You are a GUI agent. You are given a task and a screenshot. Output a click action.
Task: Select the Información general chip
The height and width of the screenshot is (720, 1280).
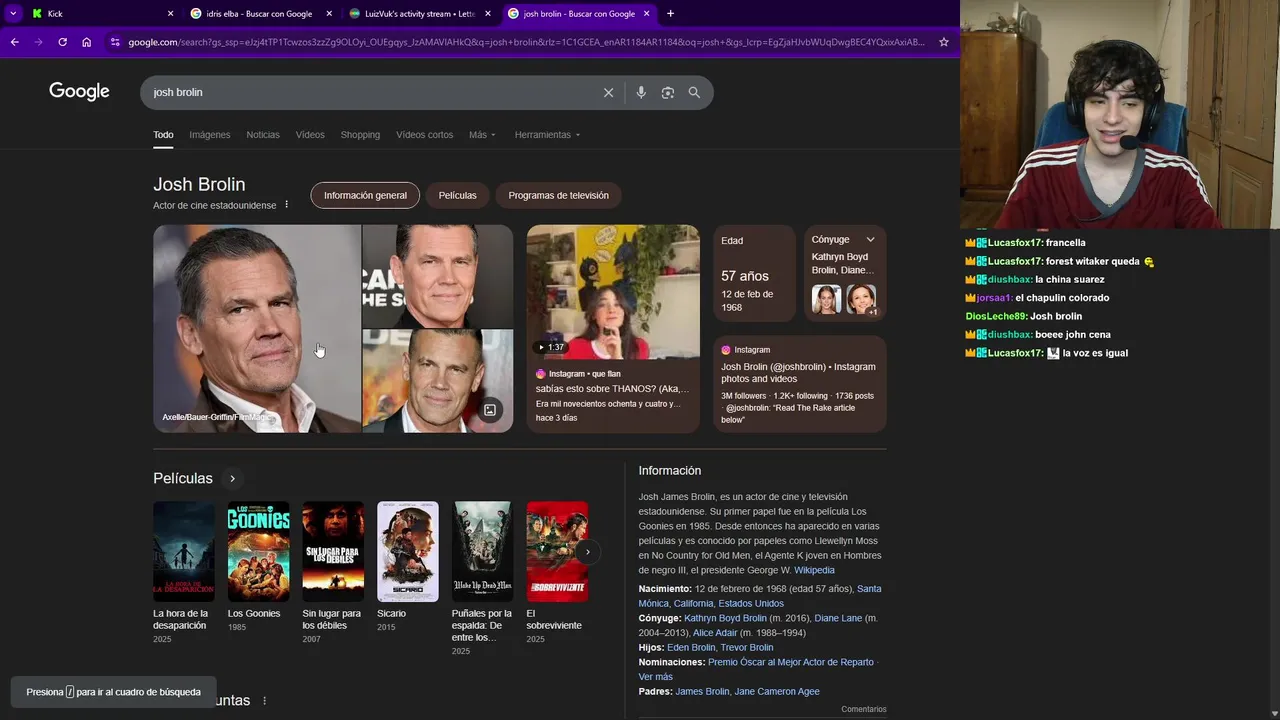365,195
